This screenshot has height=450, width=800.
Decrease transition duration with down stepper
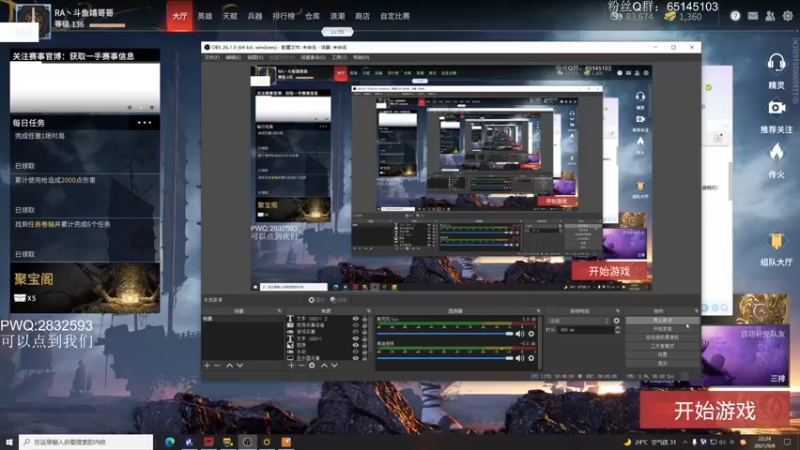point(617,332)
